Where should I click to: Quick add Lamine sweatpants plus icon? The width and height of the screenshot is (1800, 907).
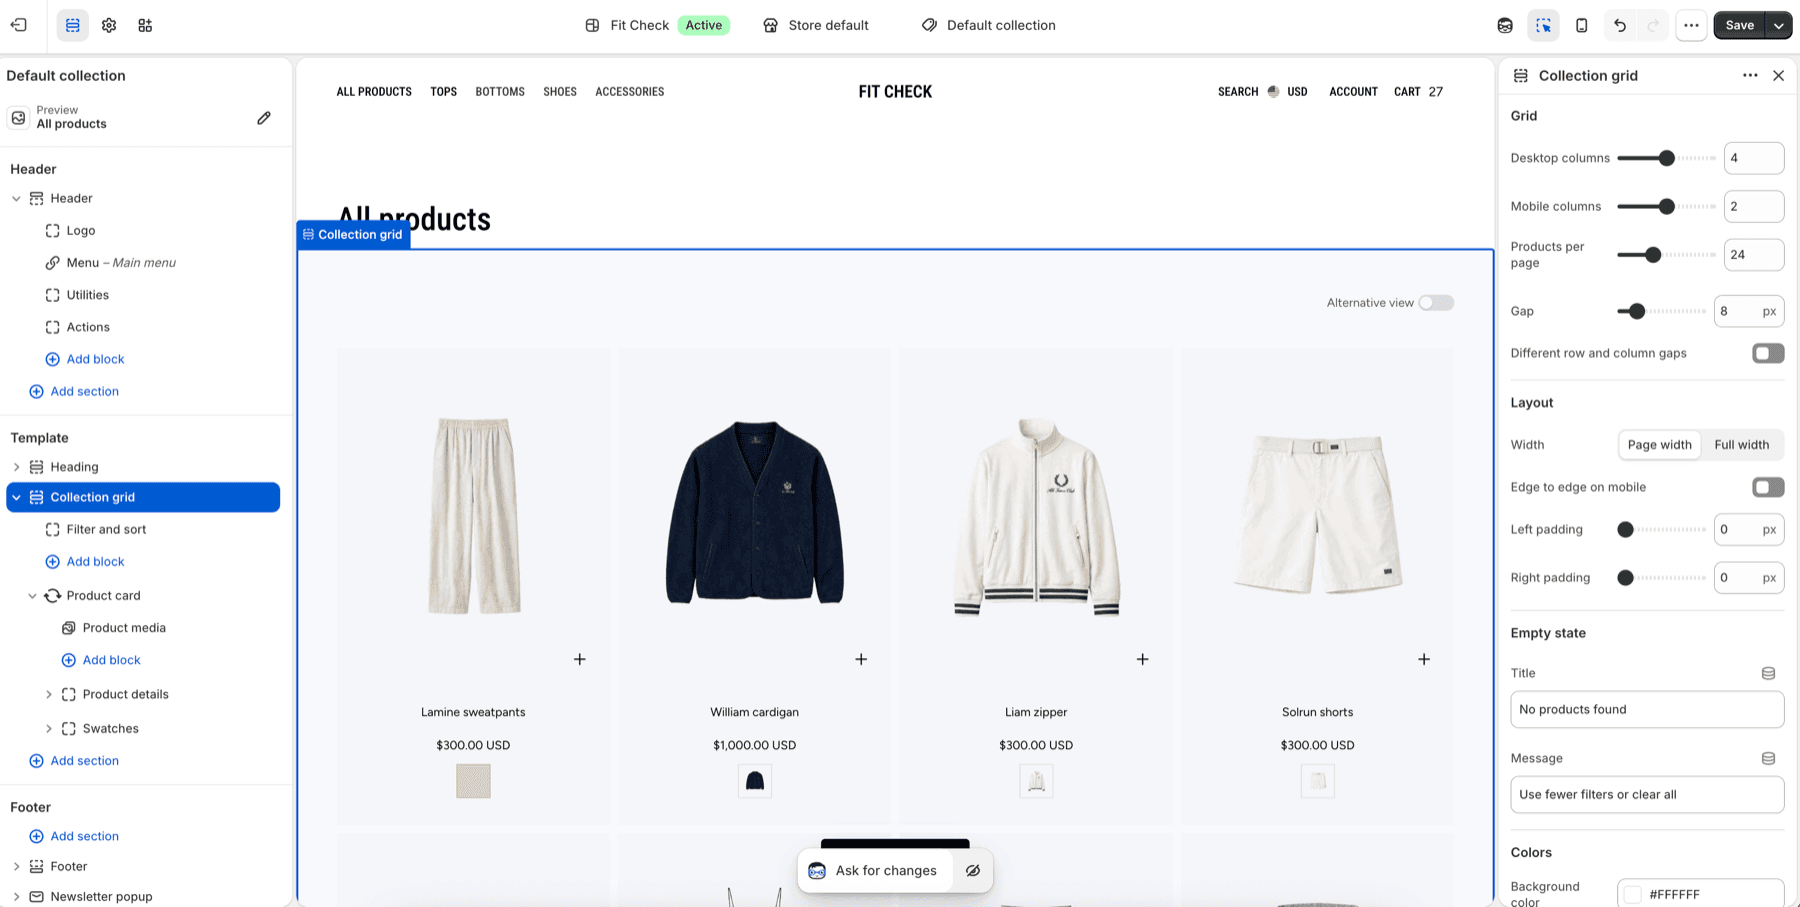click(x=580, y=659)
